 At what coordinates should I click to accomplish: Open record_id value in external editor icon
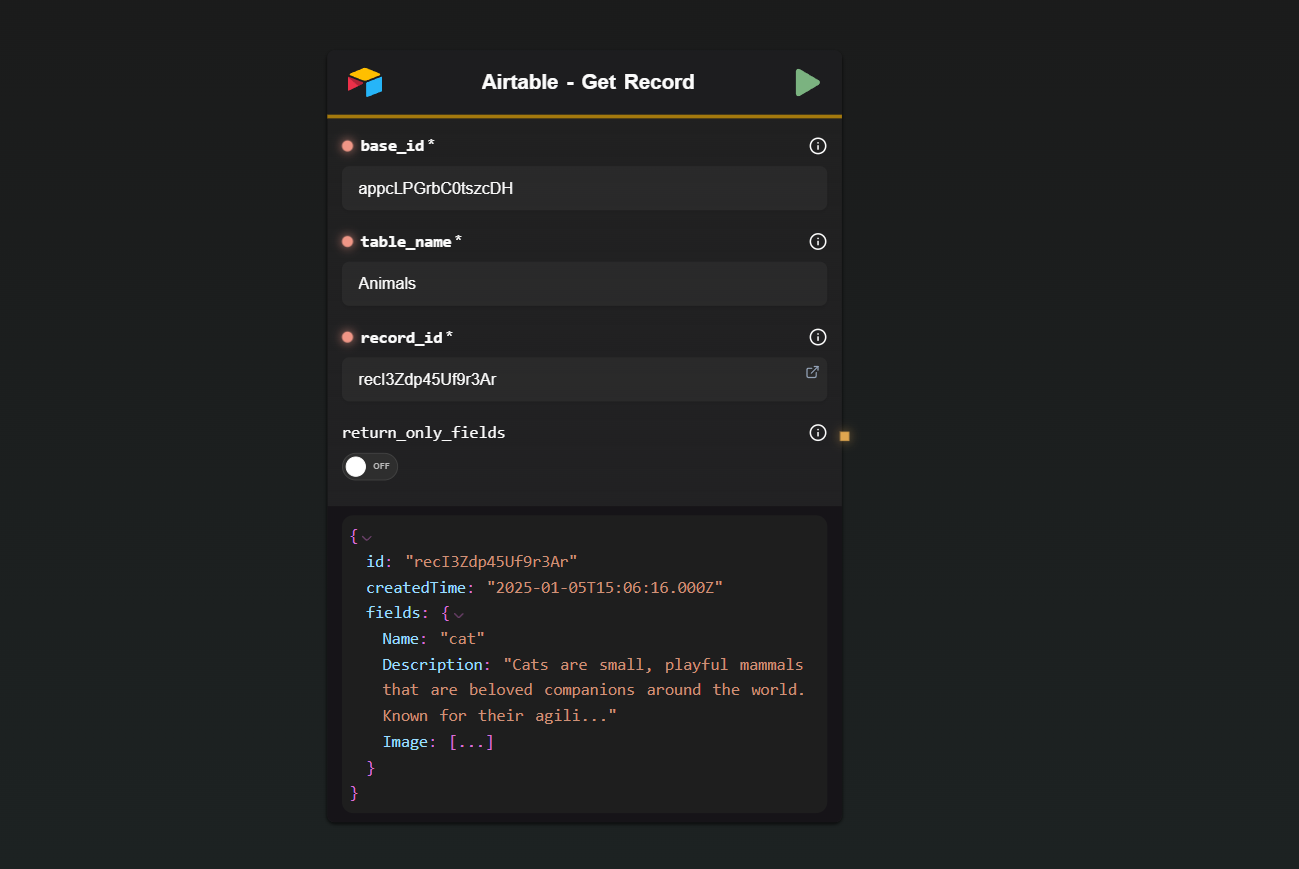(x=812, y=372)
